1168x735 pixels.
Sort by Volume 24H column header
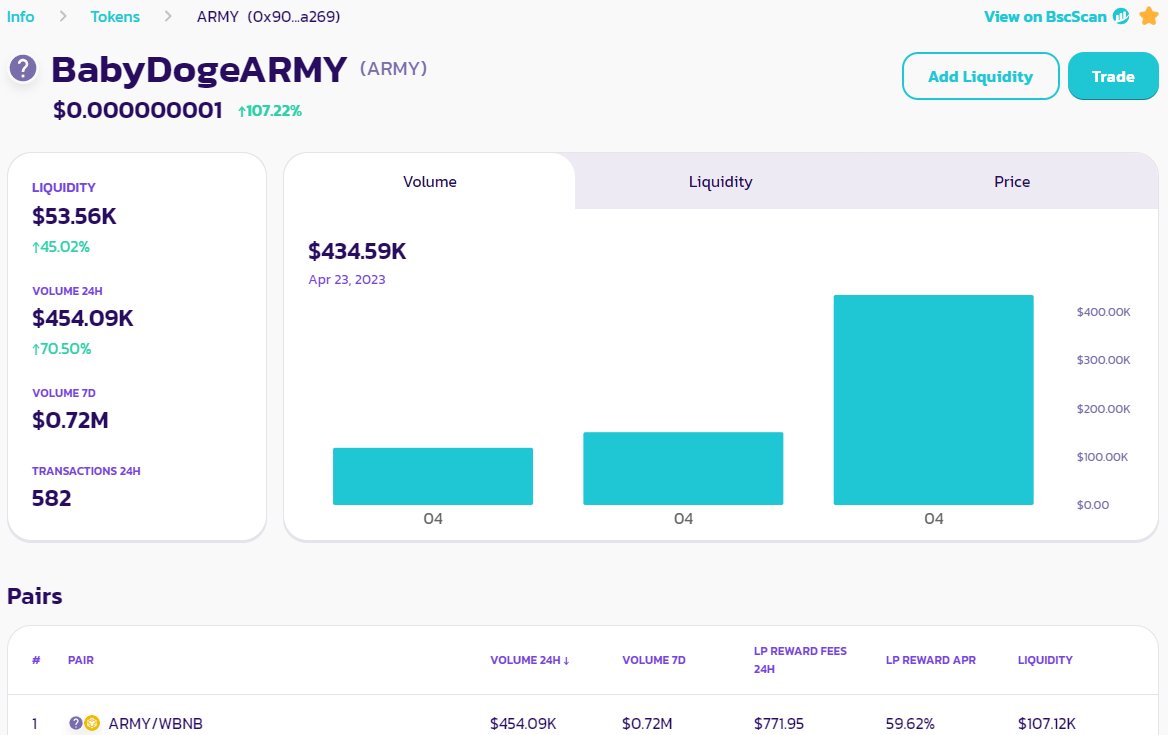click(530, 660)
